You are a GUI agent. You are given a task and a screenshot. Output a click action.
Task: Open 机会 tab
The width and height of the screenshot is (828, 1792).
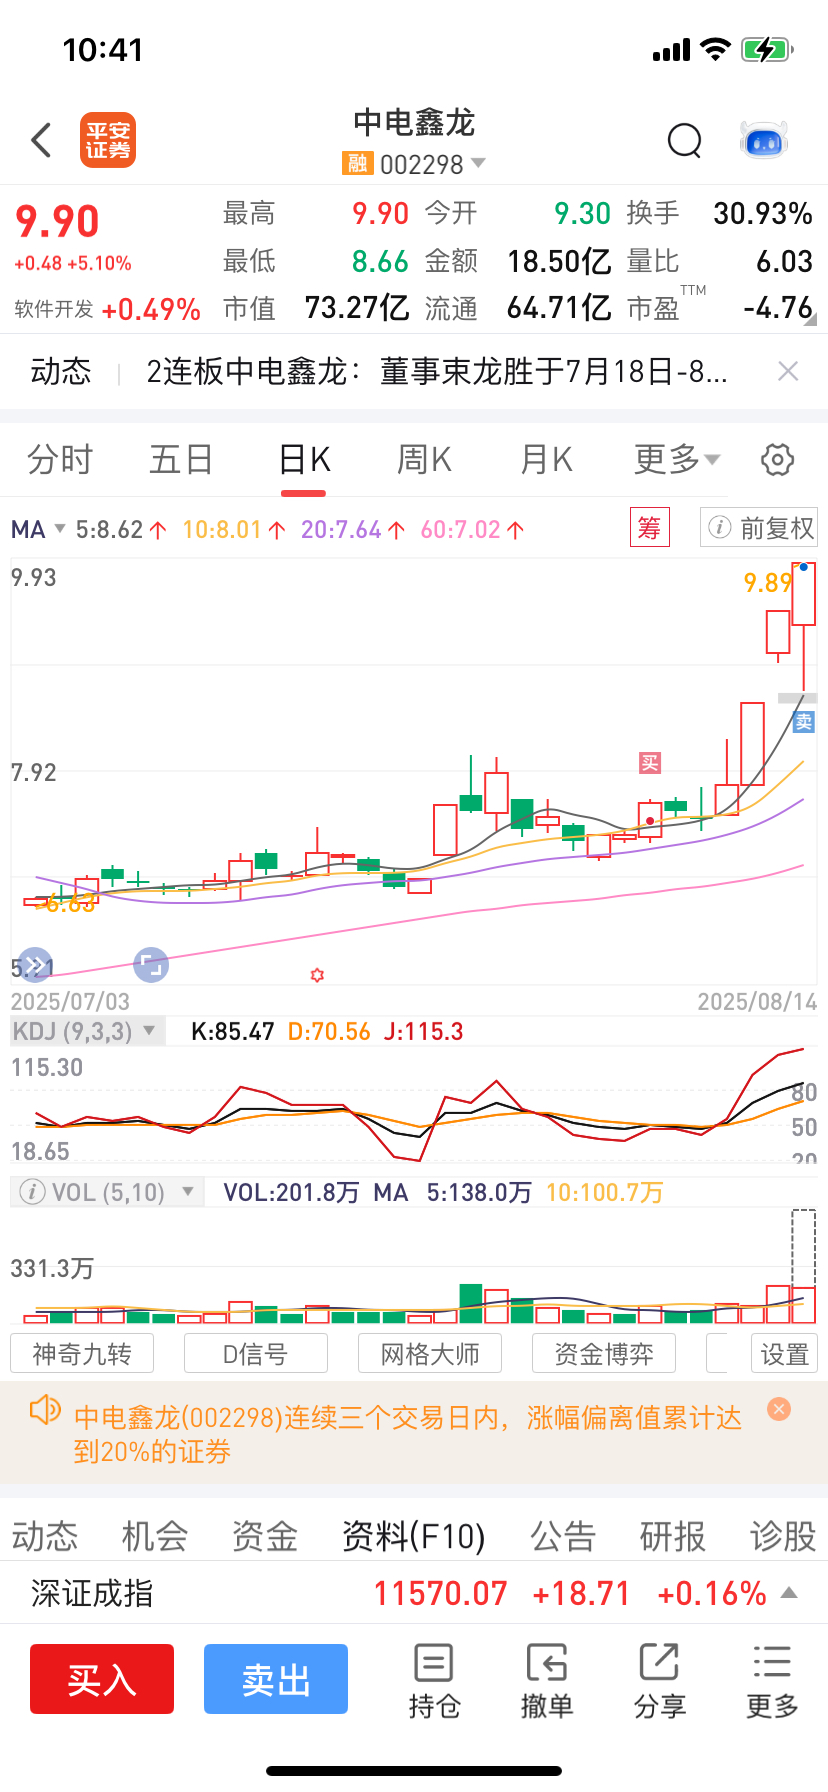point(154,1536)
